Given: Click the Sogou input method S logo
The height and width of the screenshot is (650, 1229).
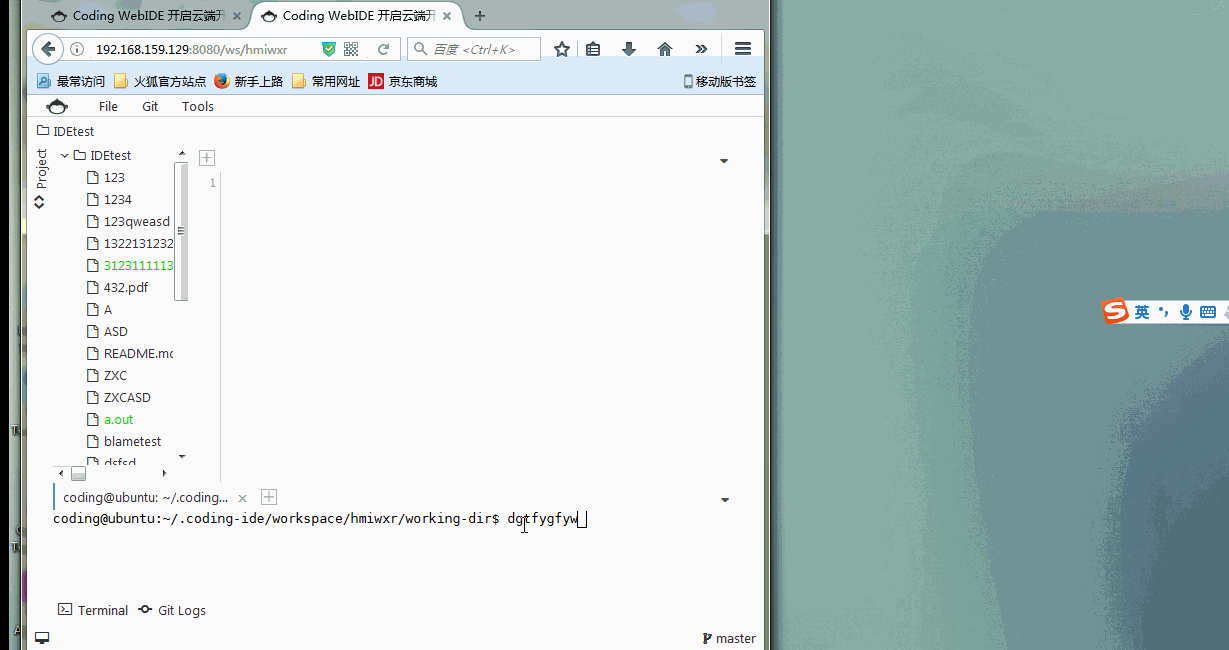Looking at the screenshot, I should (x=1116, y=311).
